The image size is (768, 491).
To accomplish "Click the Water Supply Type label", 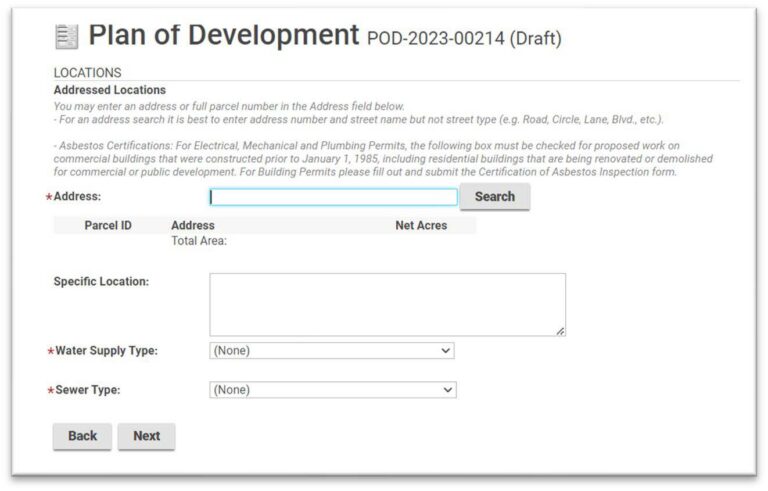I will click(x=105, y=351).
